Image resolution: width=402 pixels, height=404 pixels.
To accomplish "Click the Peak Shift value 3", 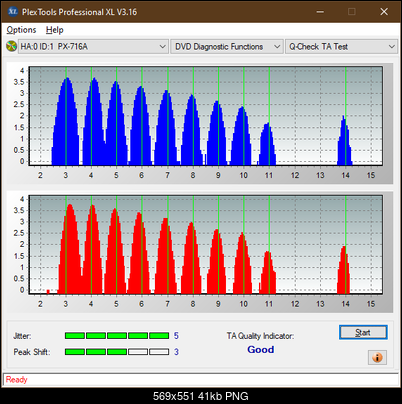I will point(176,352).
